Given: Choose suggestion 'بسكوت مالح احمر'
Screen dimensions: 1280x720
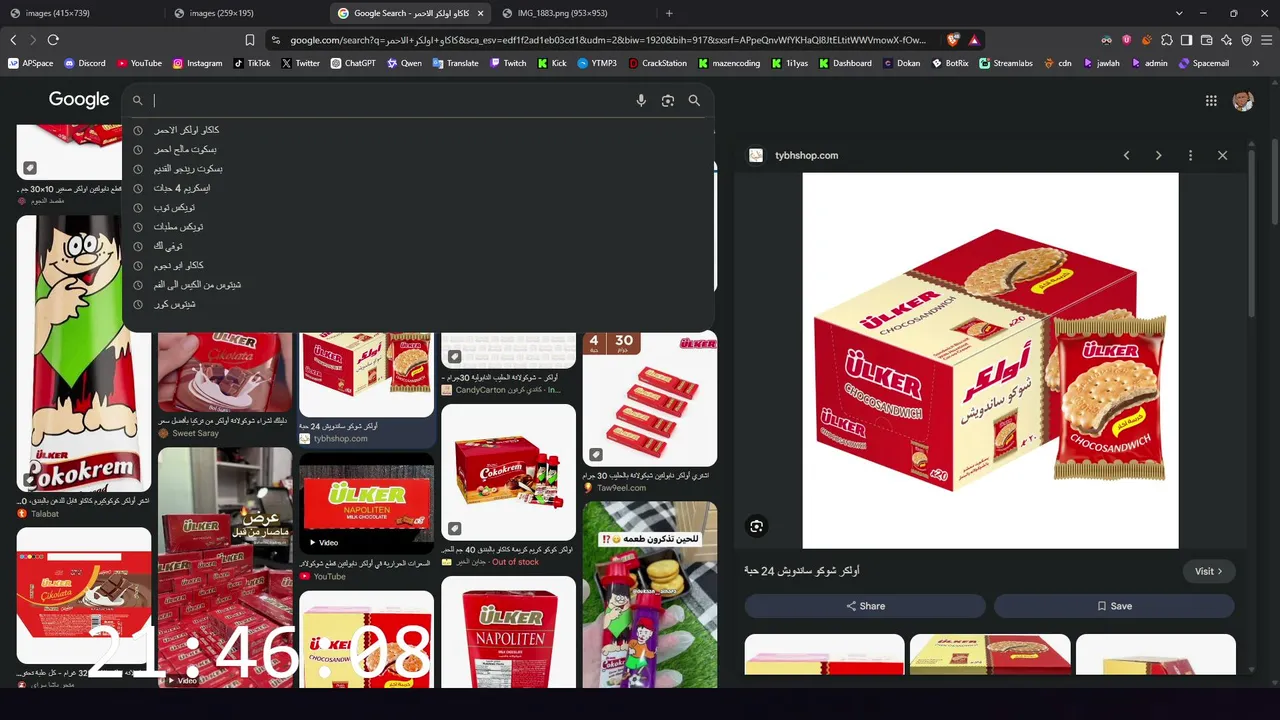Looking at the screenshot, I should [x=418, y=149].
